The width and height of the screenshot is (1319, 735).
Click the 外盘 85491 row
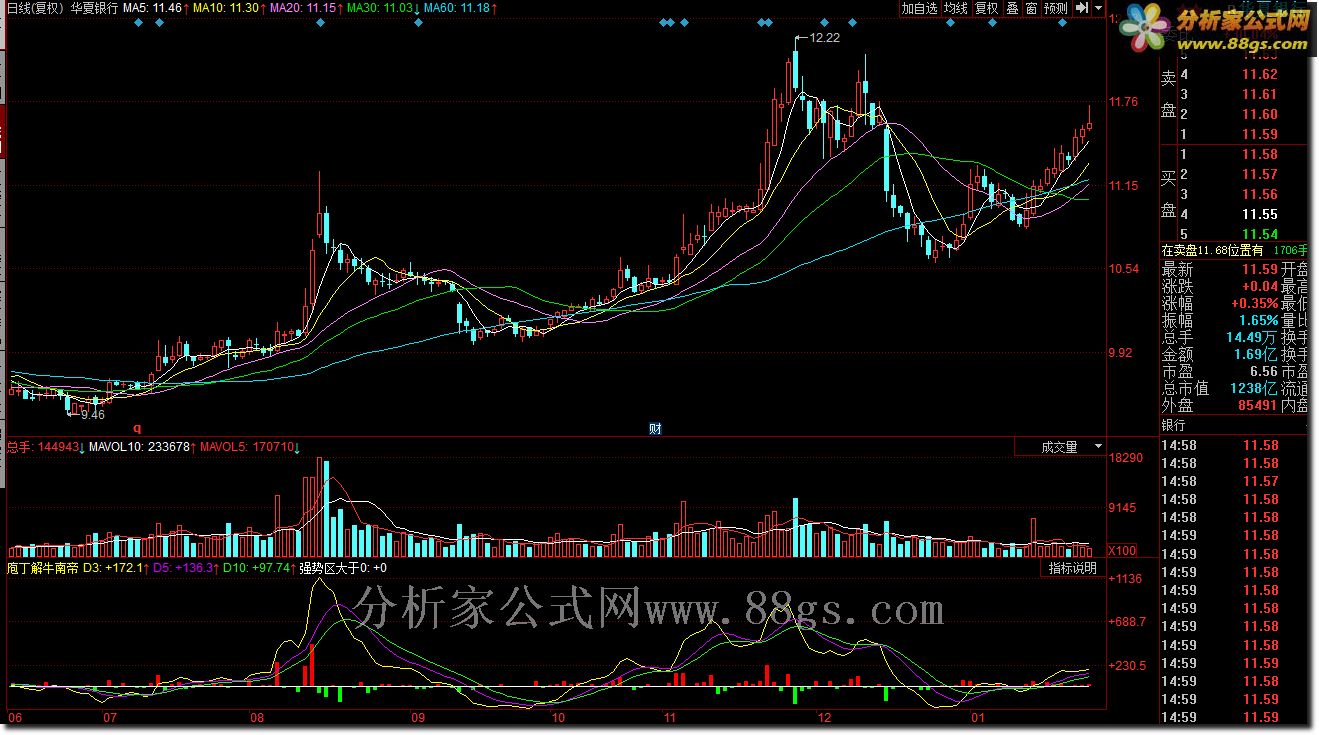(1220, 405)
